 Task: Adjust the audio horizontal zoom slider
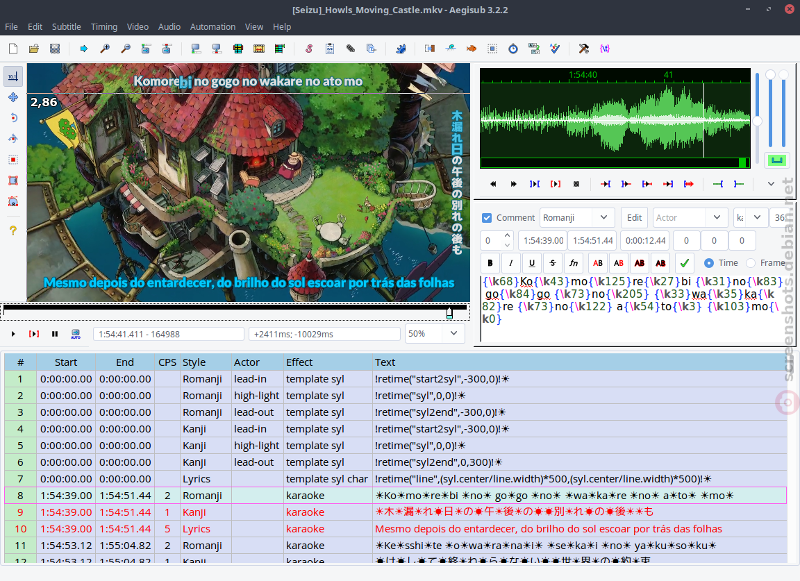758,121
